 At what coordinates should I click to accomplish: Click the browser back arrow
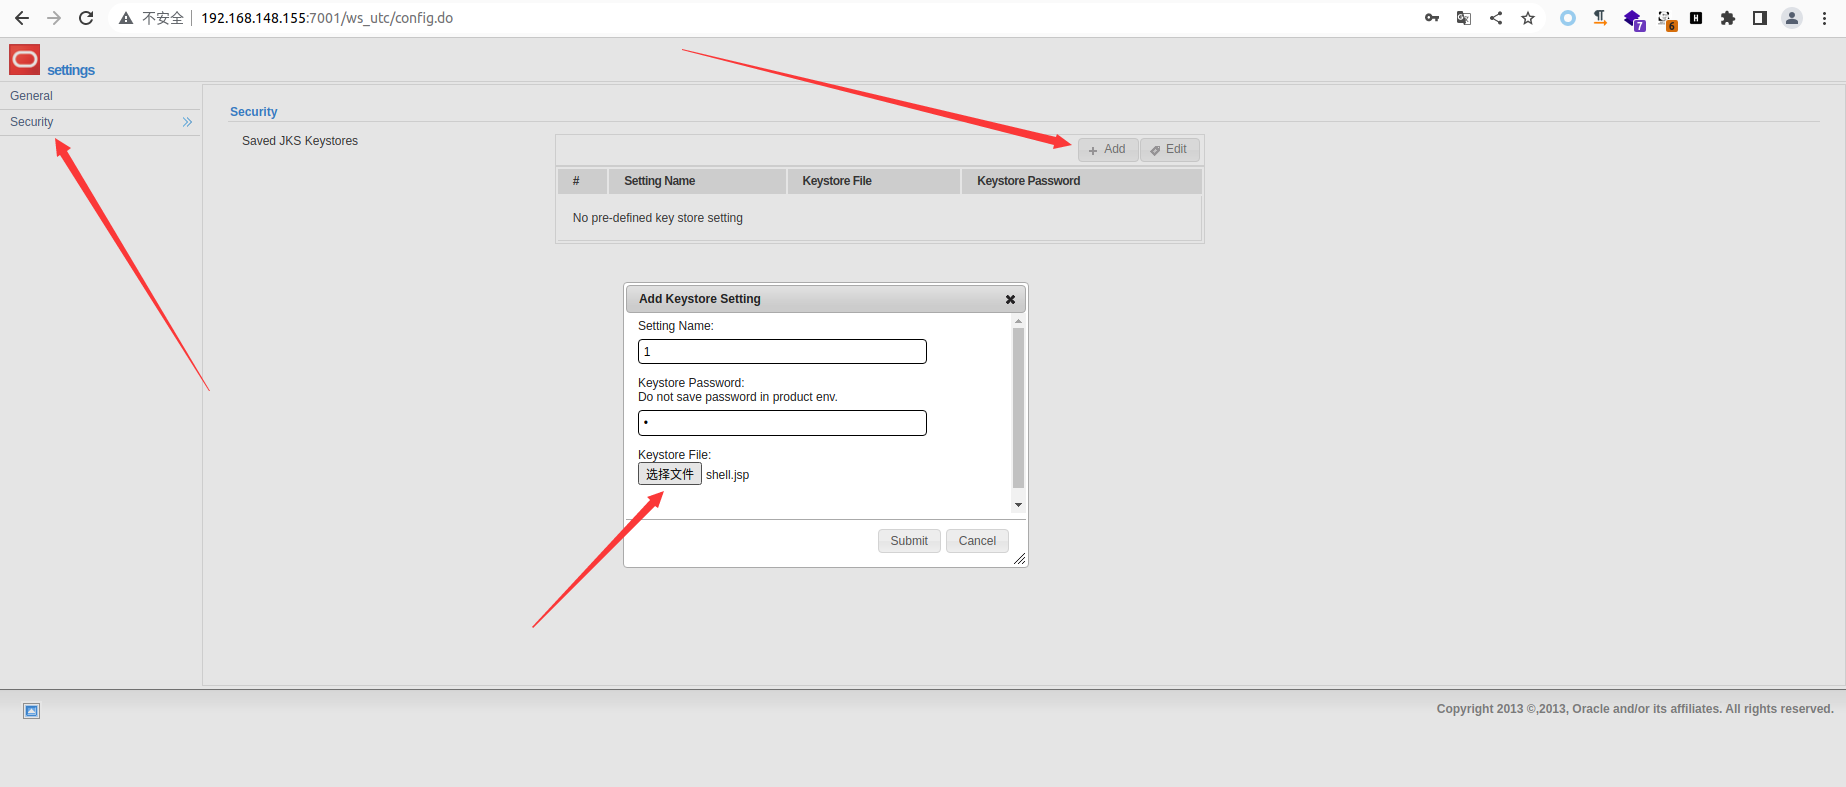pyautogui.click(x=22, y=18)
